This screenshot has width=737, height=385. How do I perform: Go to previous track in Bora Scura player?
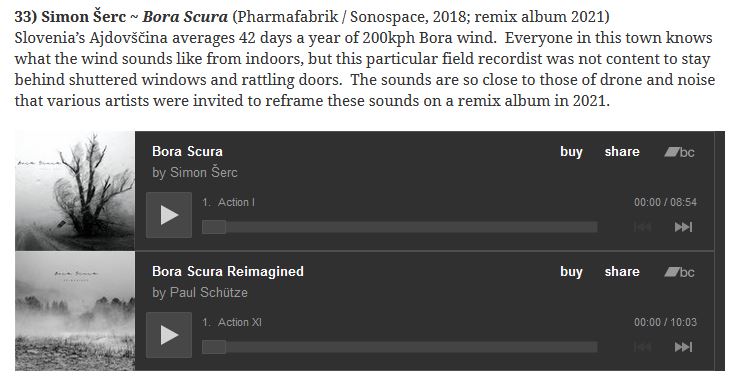(x=643, y=227)
